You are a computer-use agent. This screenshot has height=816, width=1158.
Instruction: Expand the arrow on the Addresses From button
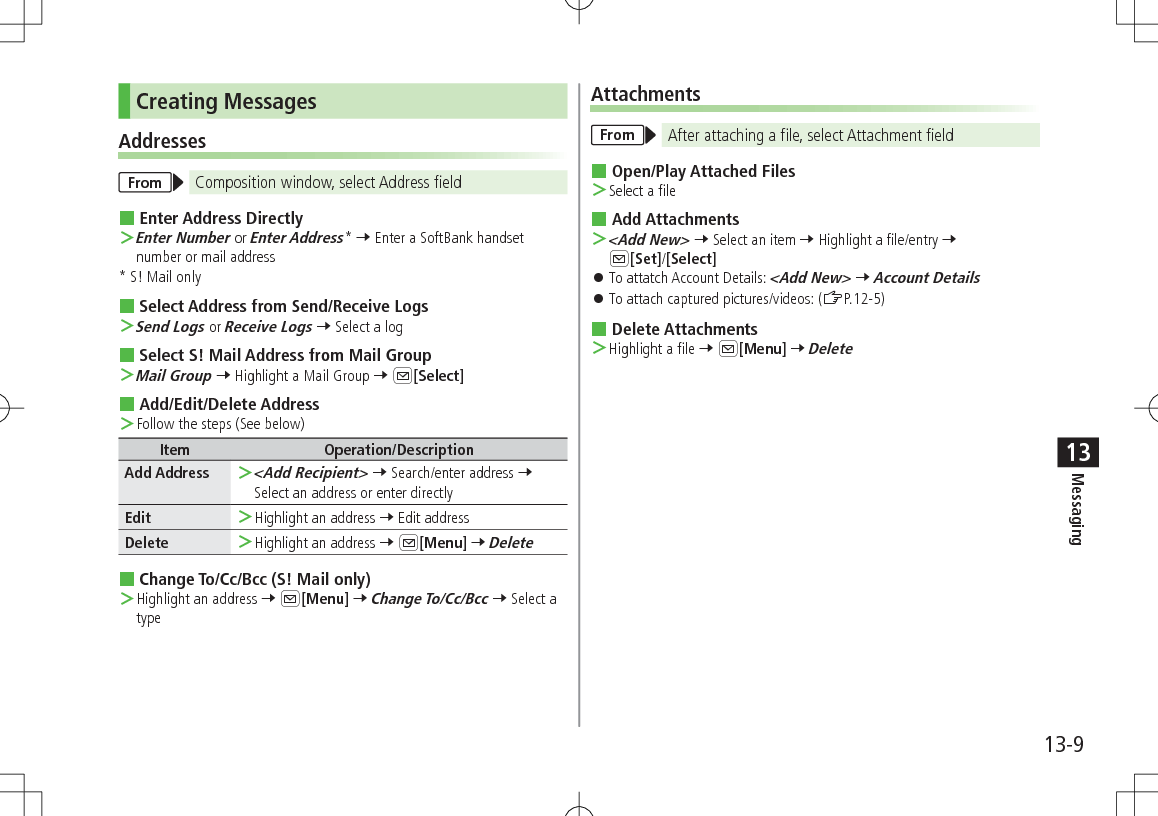point(175,182)
